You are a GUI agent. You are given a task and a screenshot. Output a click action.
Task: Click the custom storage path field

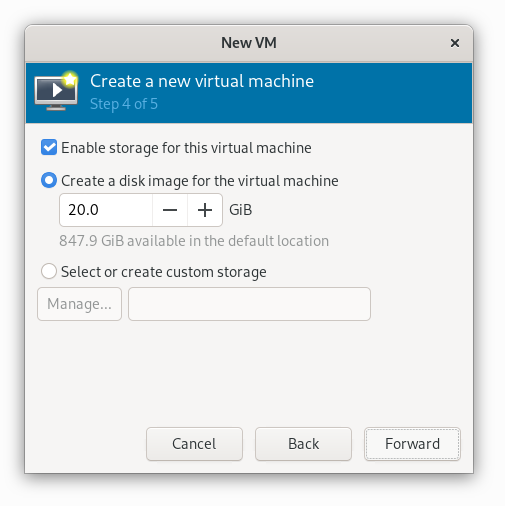click(249, 304)
